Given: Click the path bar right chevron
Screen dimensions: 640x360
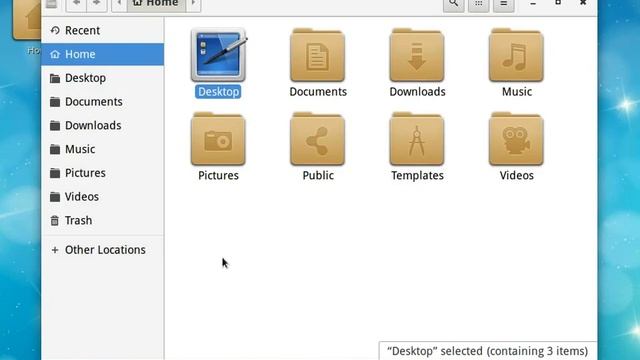Looking at the screenshot, I should click(x=193, y=4).
